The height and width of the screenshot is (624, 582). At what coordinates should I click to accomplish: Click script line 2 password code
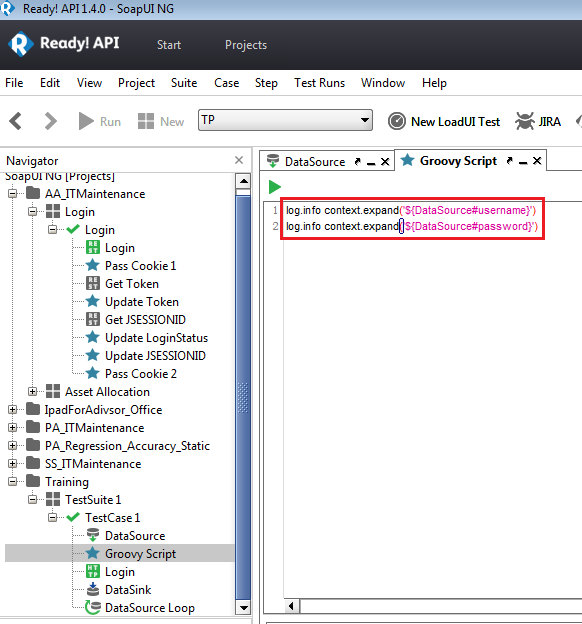click(412, 226)
